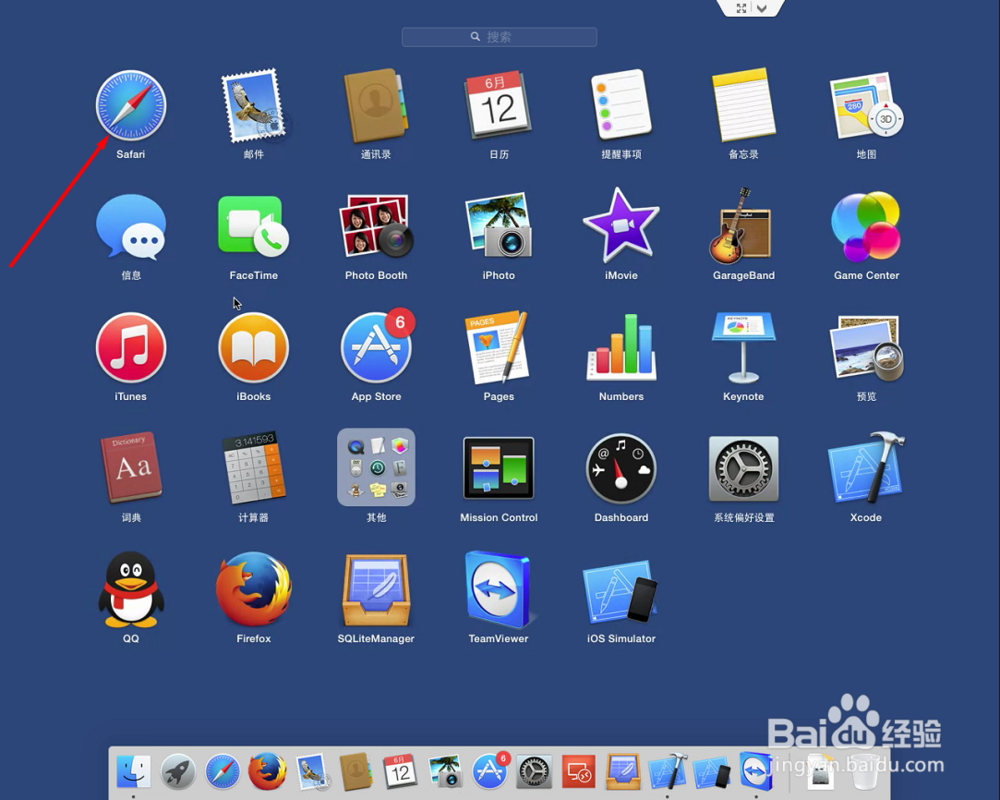This screenshot has height=800, width=1000.
Task: Launch Firefox from Launchpad grid
Action: point(253,589)
